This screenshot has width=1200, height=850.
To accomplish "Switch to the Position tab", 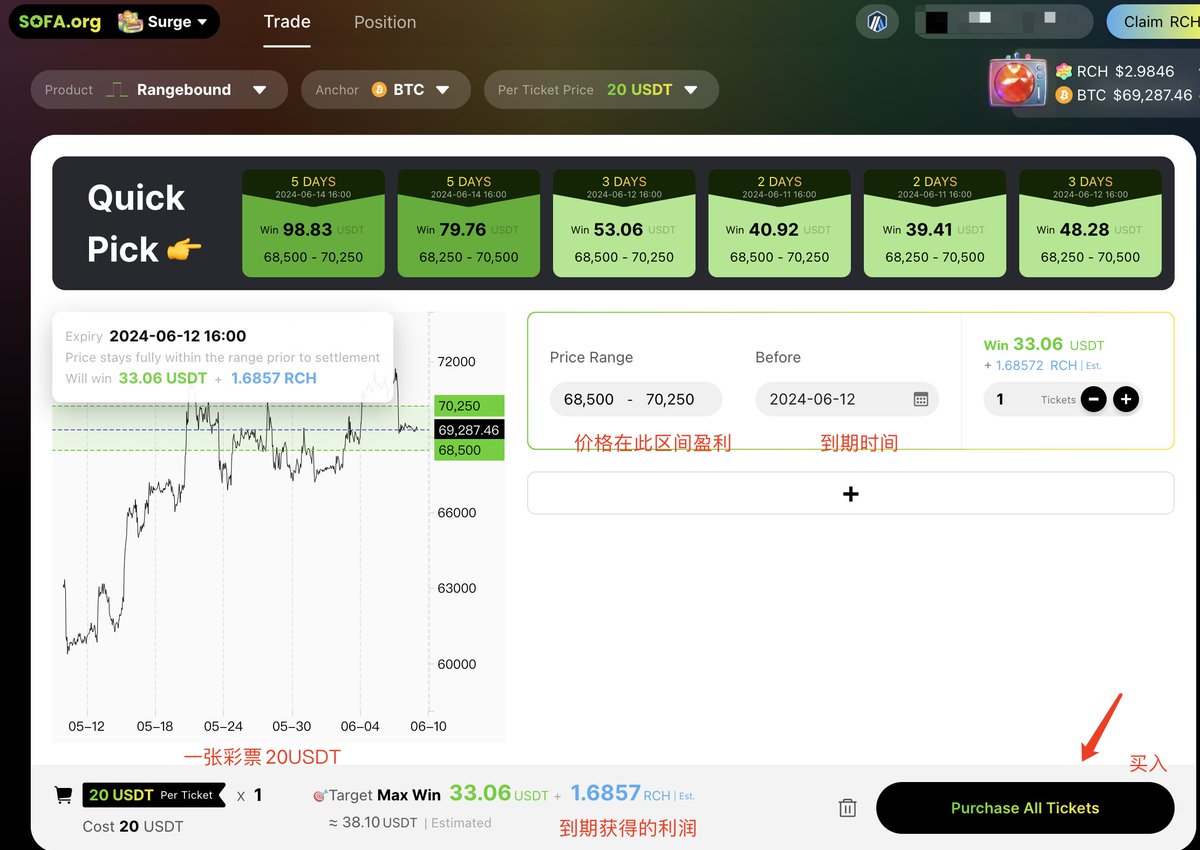I will (385, 22).
